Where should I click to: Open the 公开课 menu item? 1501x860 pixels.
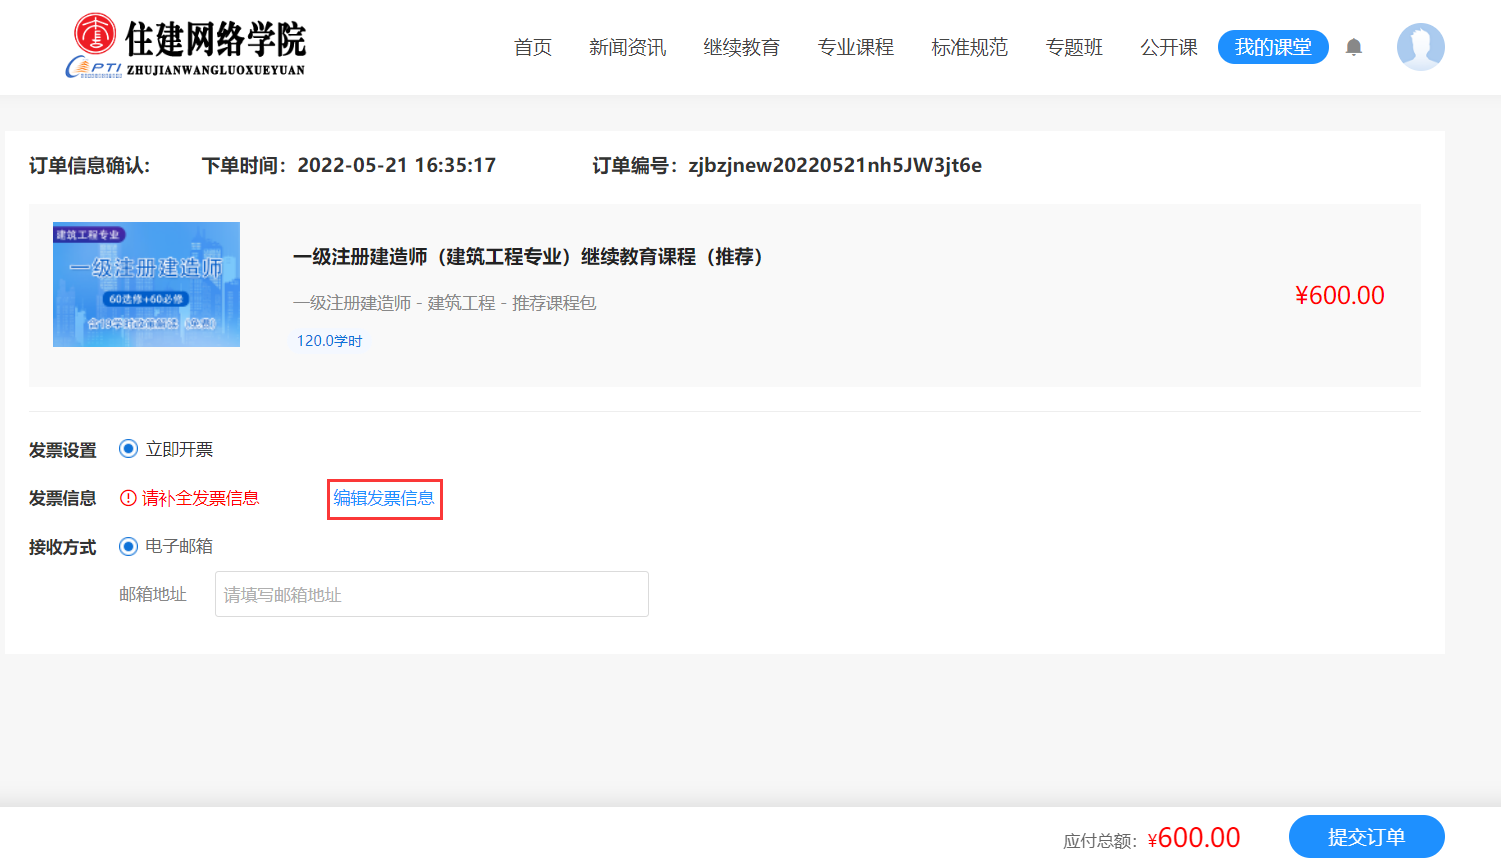(x=1169, y=47)
